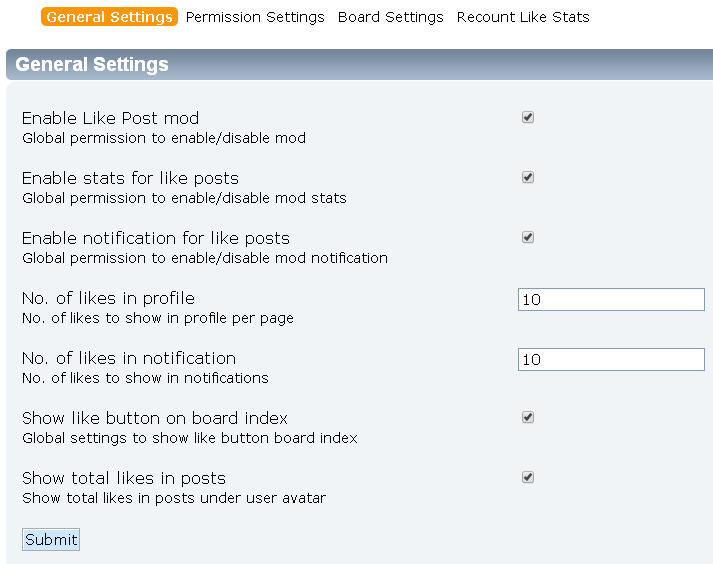This screenshot has height=564, width=713.
Task: Click the "Enable notification for like posts" label
Action: tap(155, 238)
